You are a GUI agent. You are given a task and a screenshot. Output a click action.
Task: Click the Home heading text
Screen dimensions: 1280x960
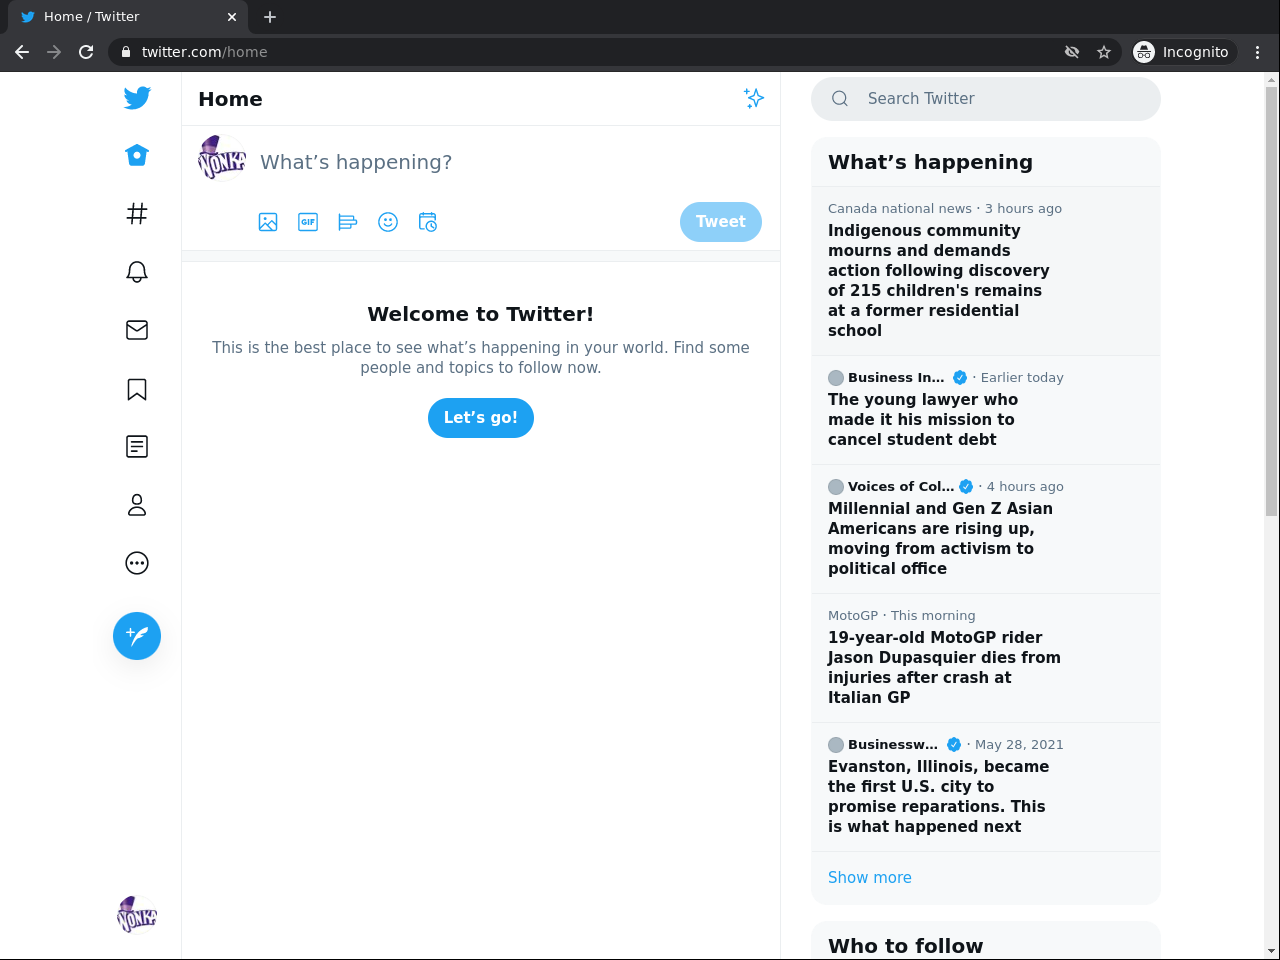230,99
